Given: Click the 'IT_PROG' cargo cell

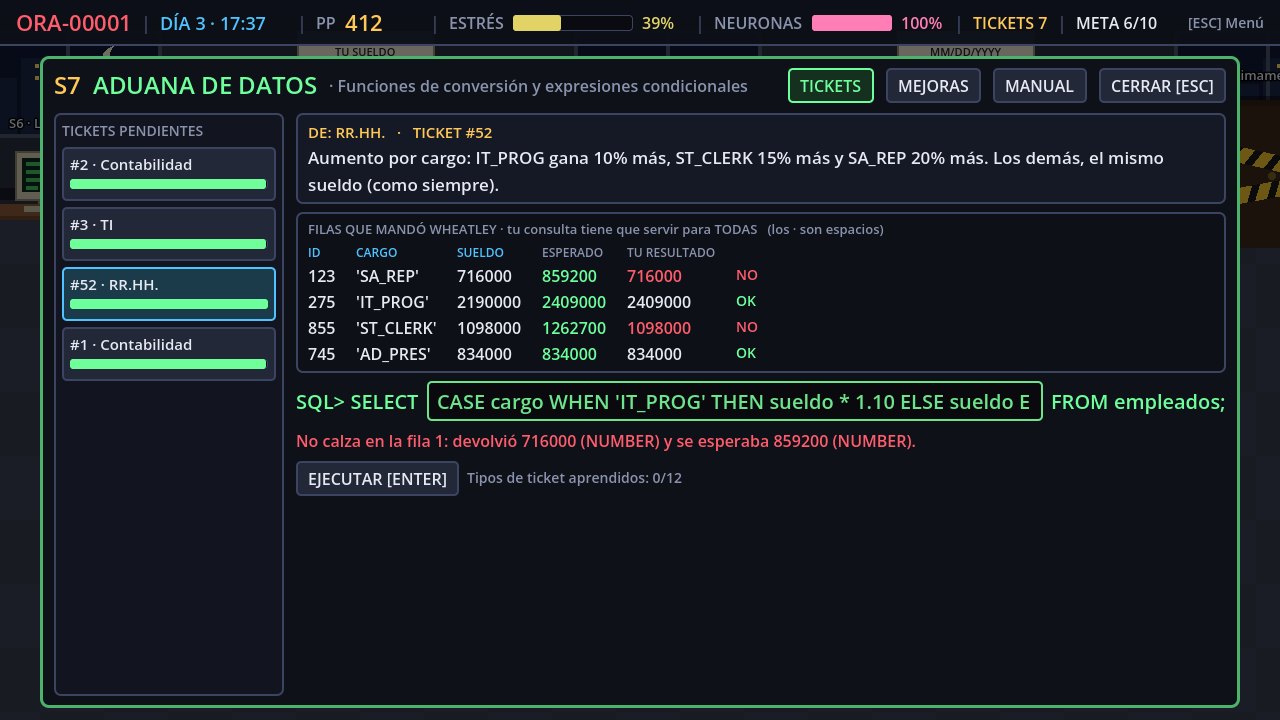Looking at the screenshot, I should pyautogui.click(x=392, y=302).
